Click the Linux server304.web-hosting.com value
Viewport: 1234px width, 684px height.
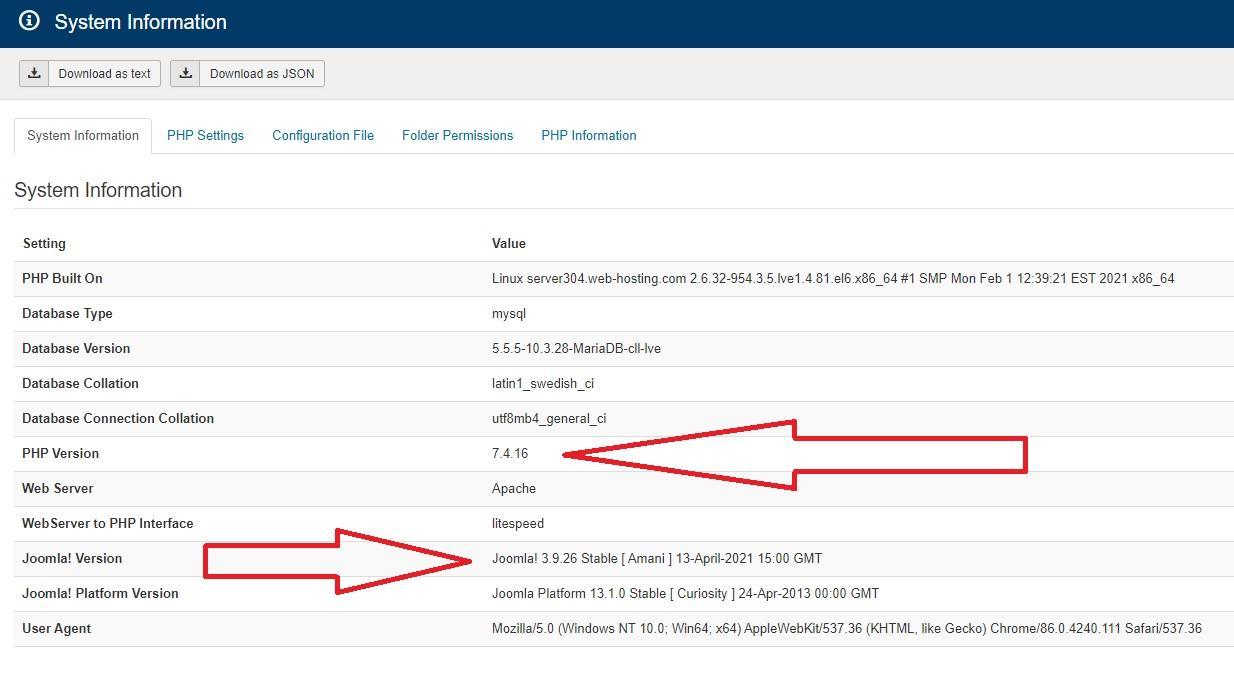[833, 278]
